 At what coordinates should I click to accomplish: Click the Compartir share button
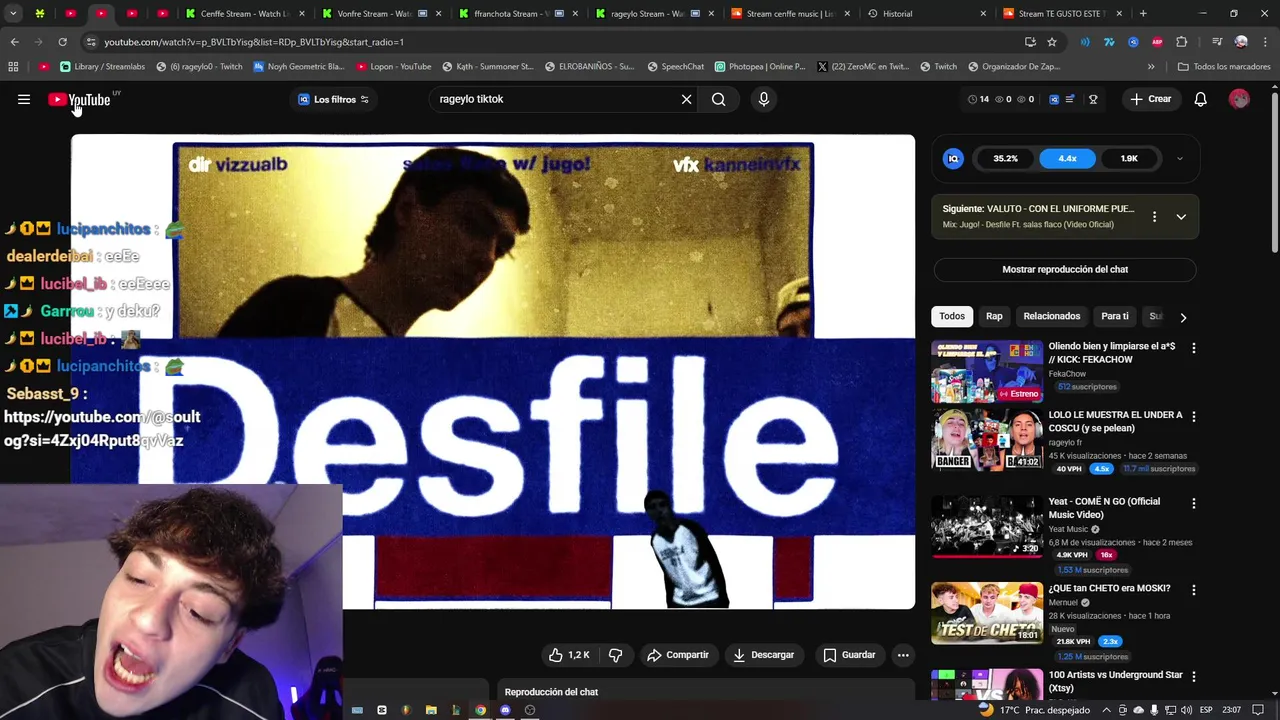(678, 655)
